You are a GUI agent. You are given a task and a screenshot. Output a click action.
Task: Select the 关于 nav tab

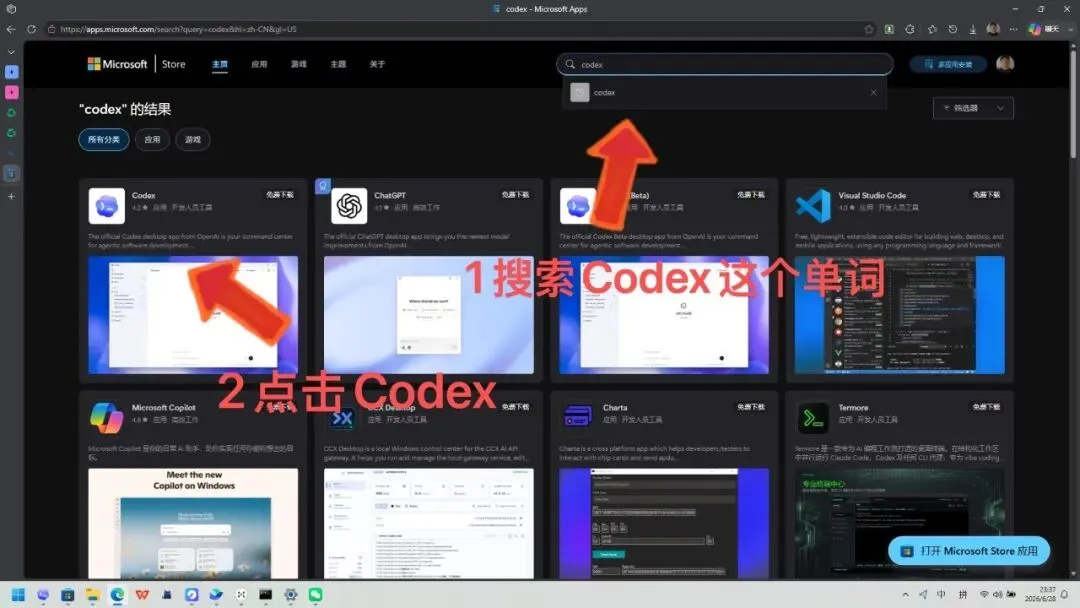coord(377,64)
